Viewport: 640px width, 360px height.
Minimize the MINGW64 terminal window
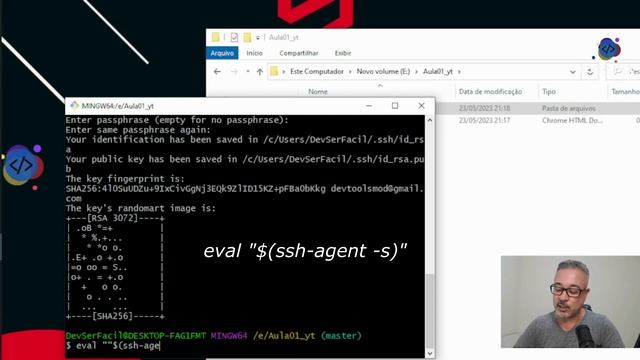click(369, 106)
